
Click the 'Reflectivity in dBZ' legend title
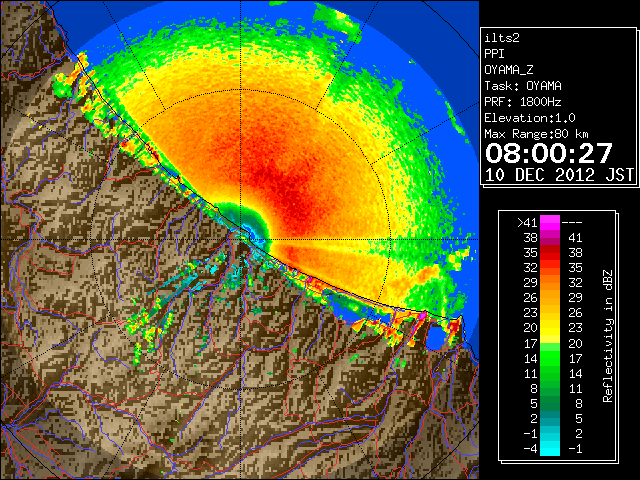(x=608, y=336)
